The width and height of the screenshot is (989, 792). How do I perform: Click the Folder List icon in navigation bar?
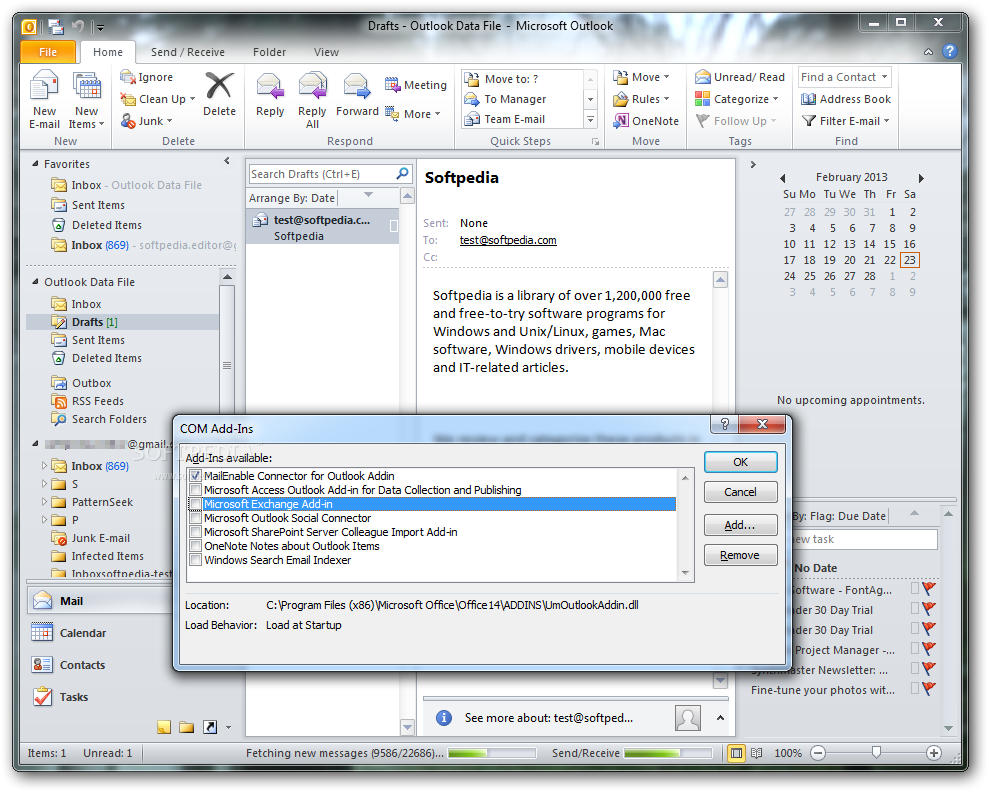pyautogui.click(x=186, y=727)
